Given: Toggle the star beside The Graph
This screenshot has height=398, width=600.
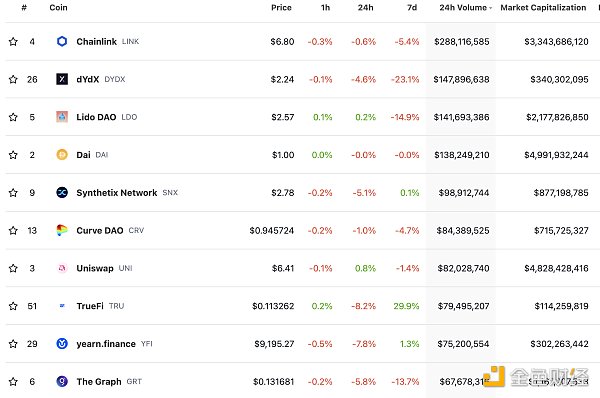Looking at the screenshot, I should pos(13,381).
